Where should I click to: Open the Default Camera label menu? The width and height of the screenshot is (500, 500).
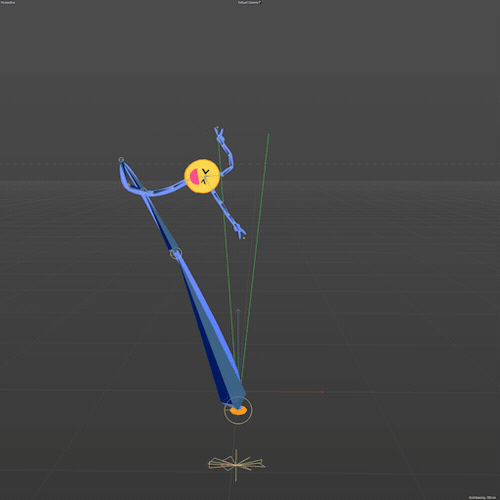[250, 2]
